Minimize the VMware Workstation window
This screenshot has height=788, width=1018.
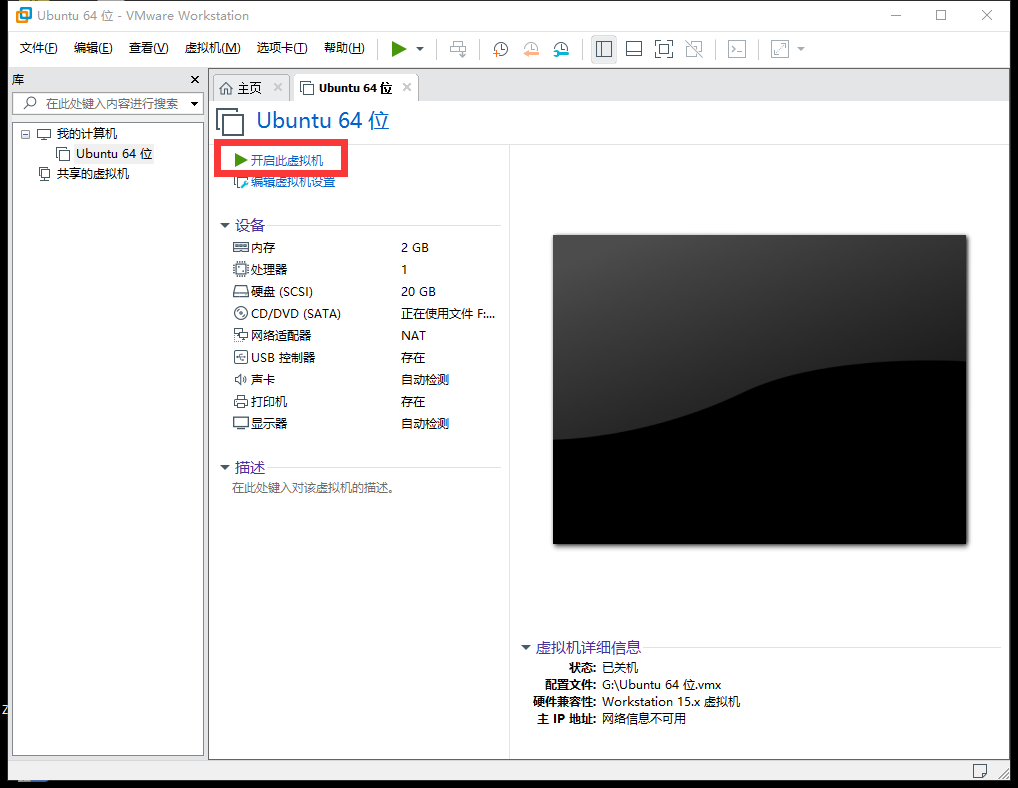pos(896,15)
